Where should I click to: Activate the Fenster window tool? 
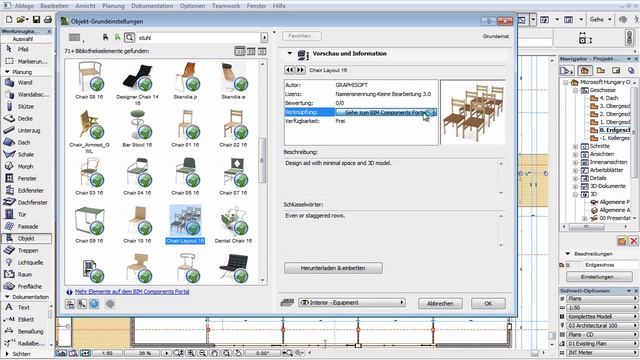pyautogui.click(x=27, y=178)
